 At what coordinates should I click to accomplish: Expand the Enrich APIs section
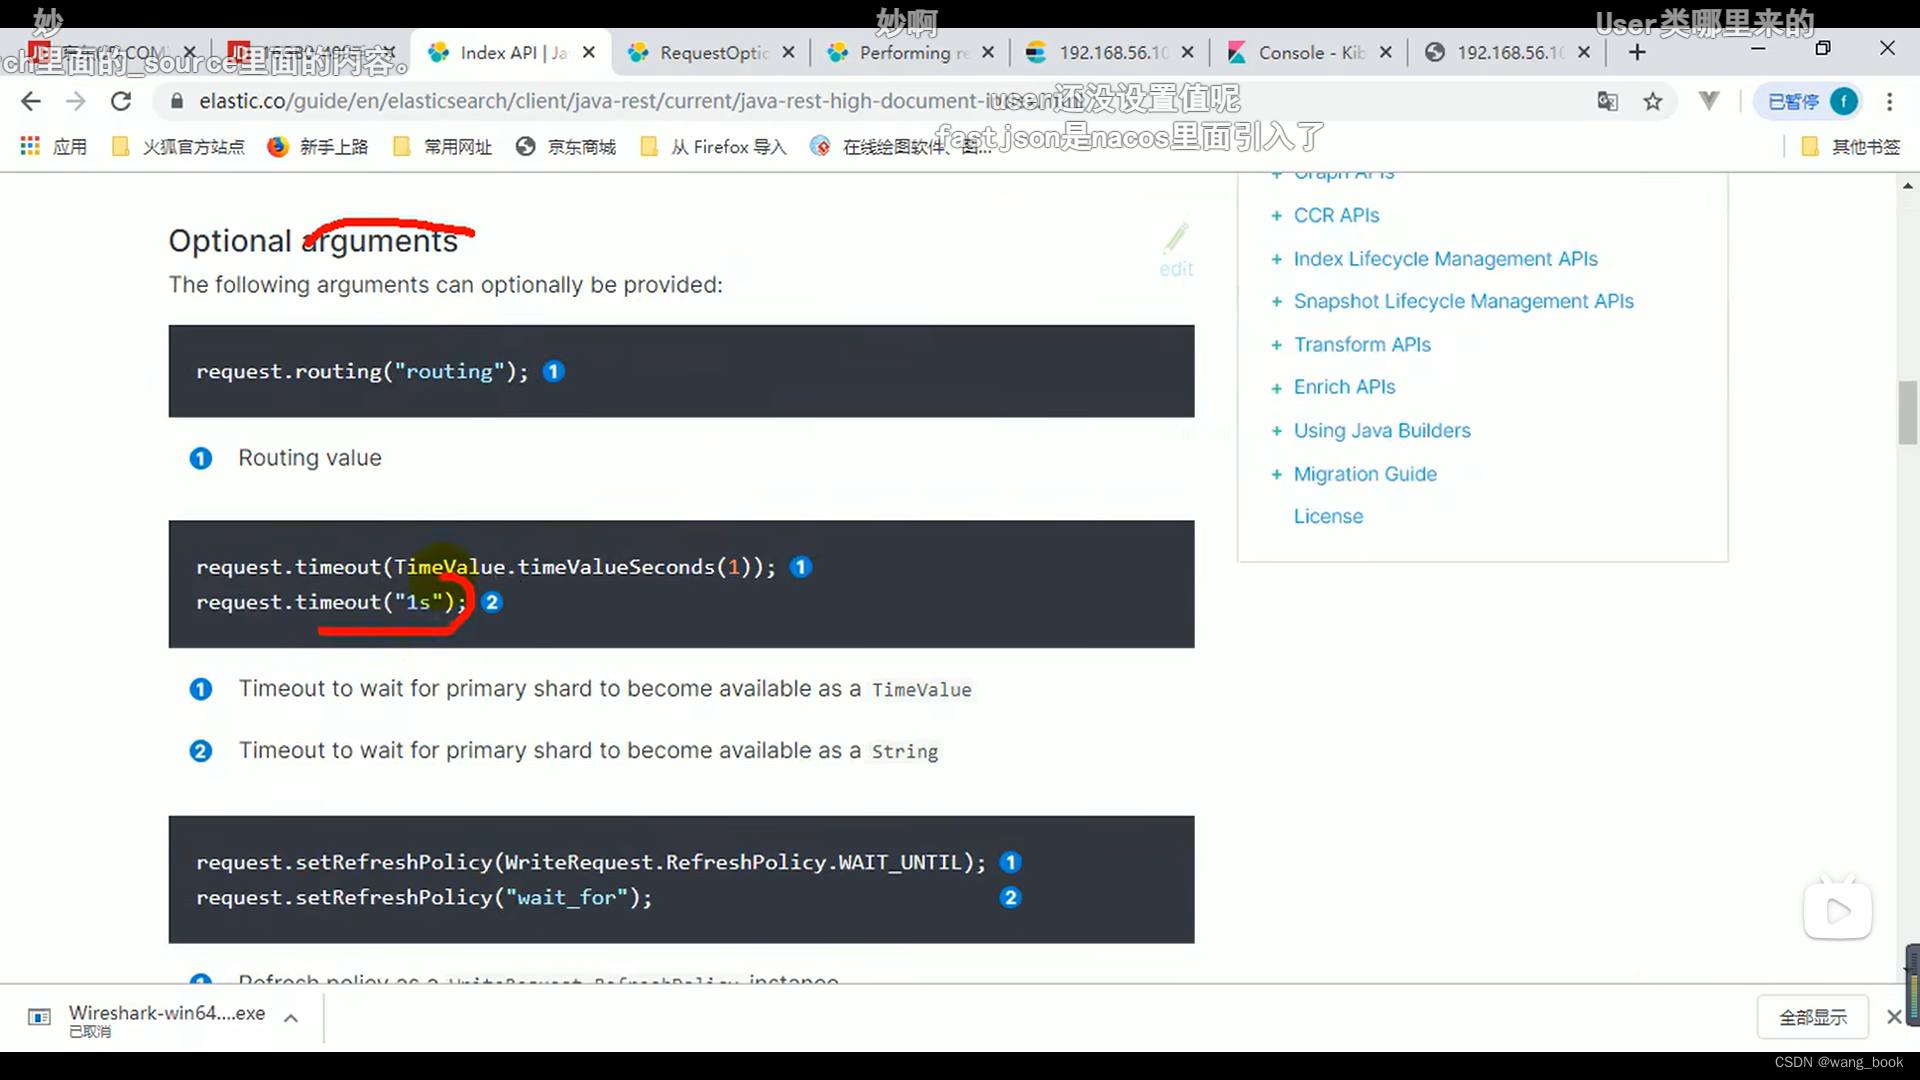pos(1276,388)
